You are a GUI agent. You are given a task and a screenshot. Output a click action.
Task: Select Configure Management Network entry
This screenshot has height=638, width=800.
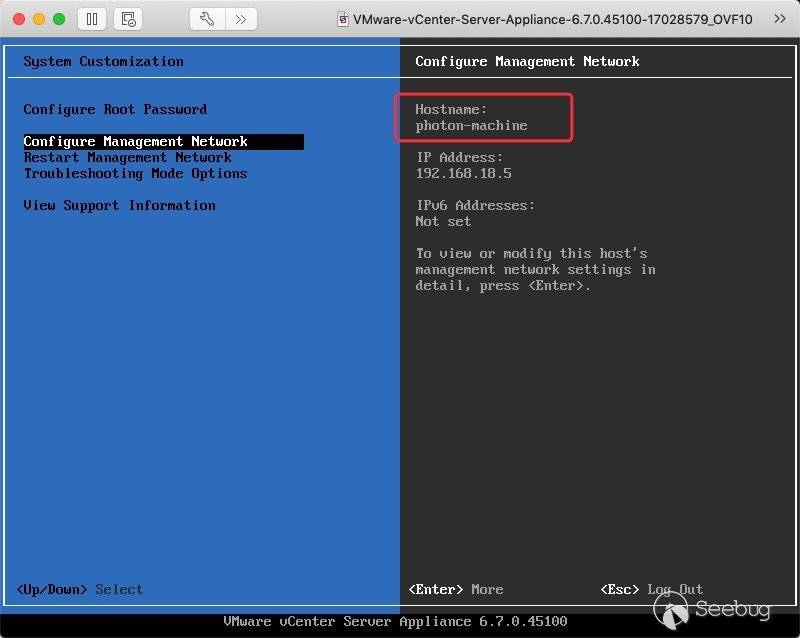[x=163, y=141]
